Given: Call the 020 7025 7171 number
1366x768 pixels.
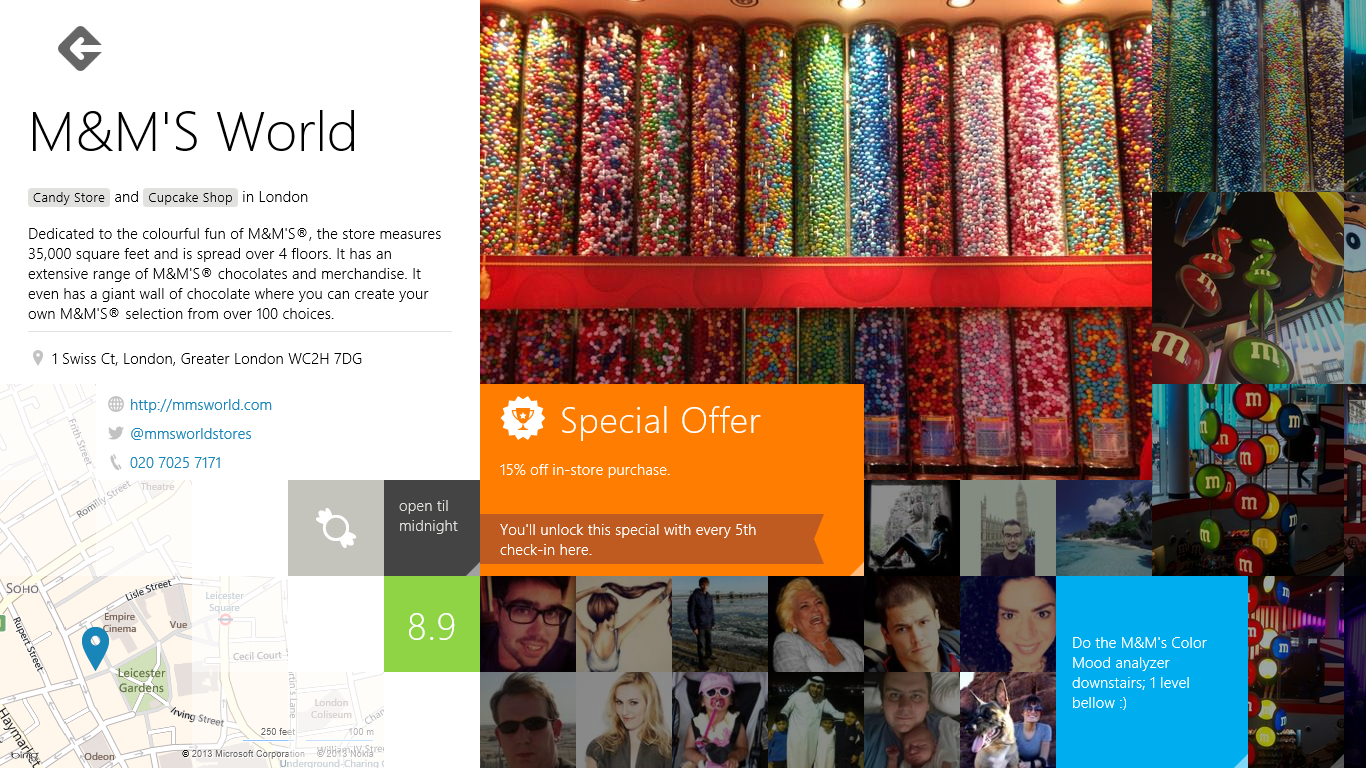Looking at the screenshot, I should click(176, 463).
